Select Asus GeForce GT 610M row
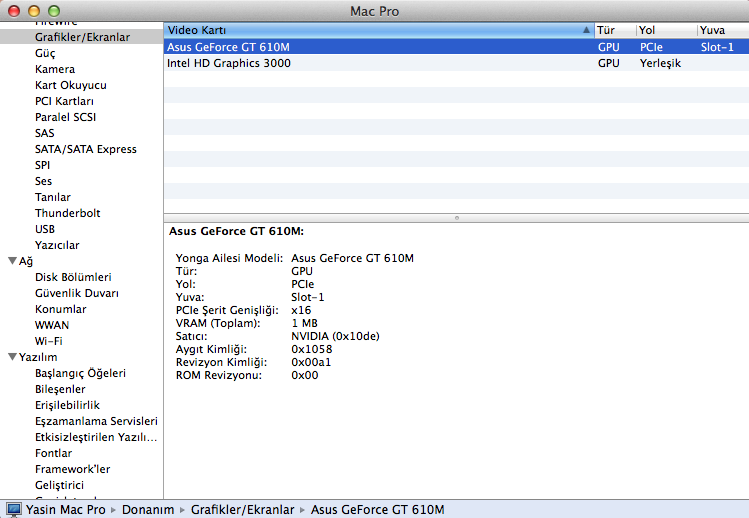This screenshot has height=518, width=749. tap(456, 47)
